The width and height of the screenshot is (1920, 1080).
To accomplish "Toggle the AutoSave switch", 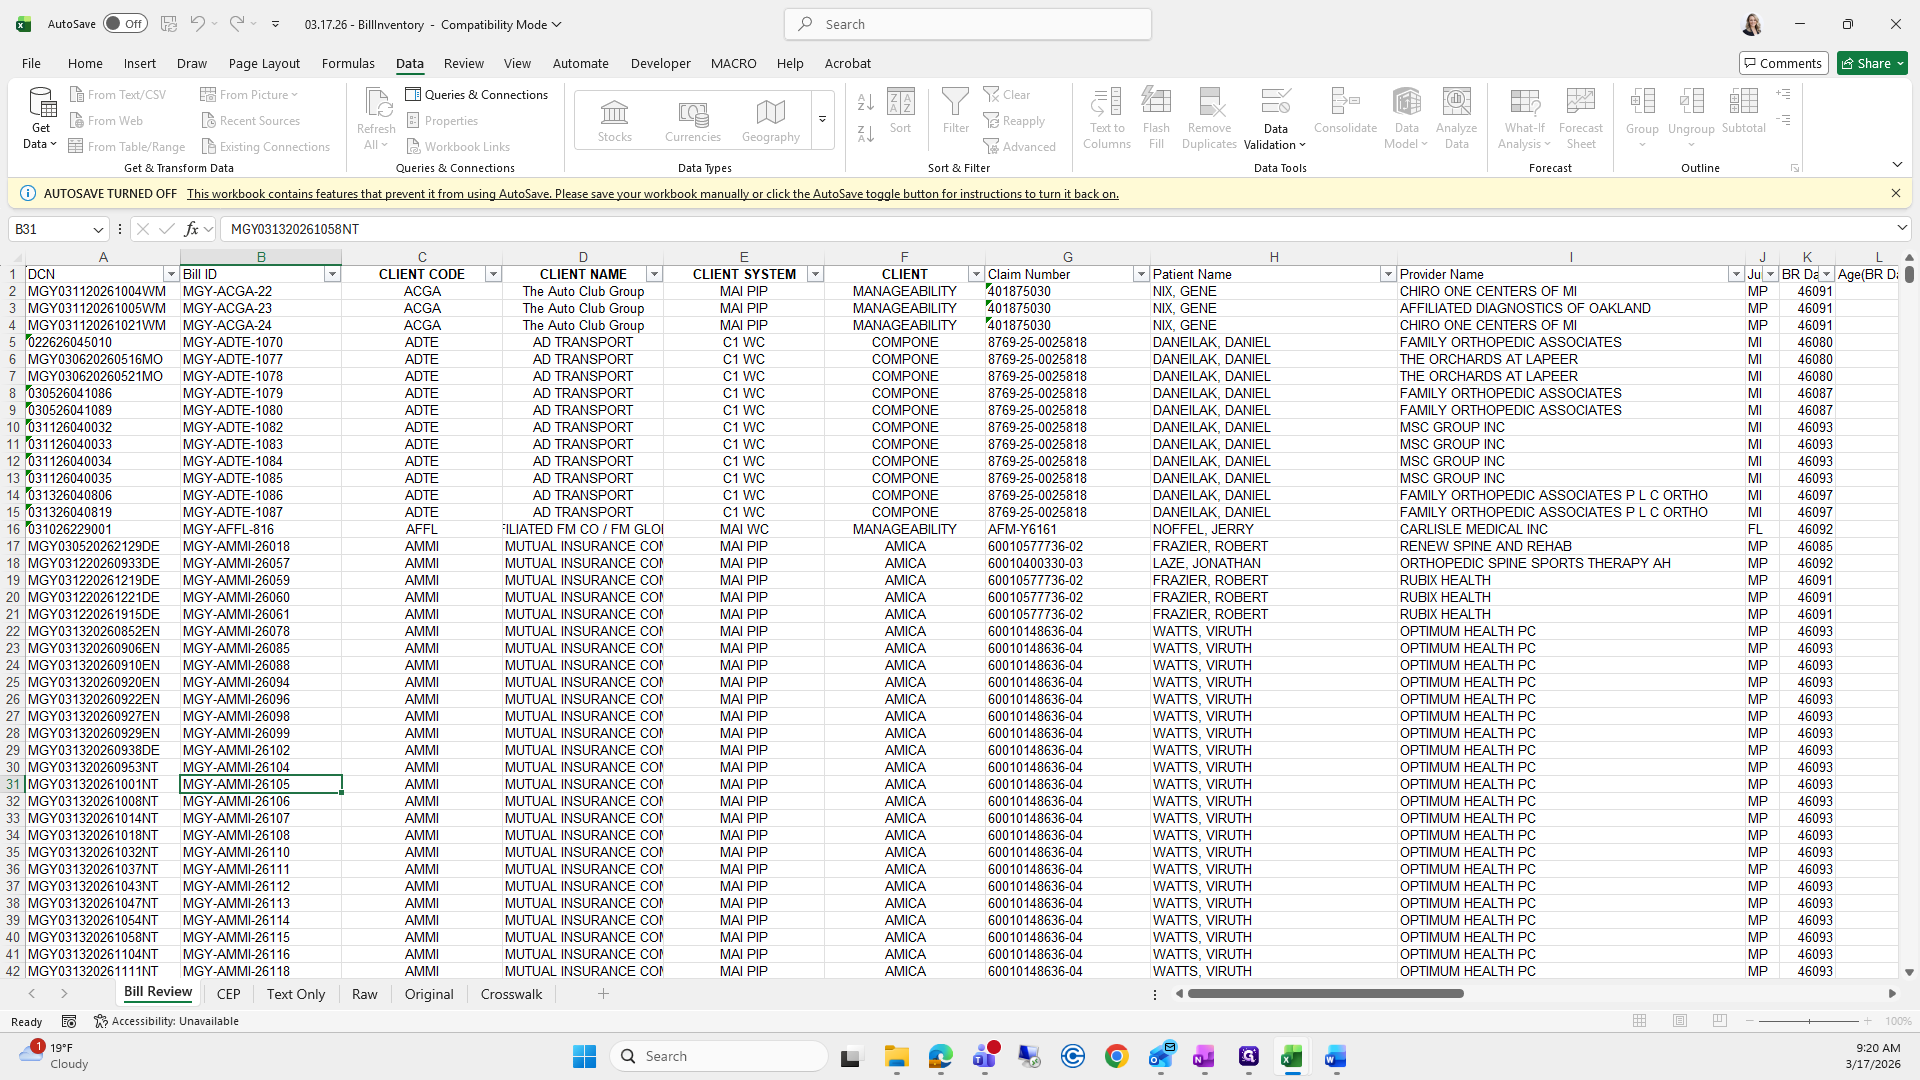I will point(125,24).
